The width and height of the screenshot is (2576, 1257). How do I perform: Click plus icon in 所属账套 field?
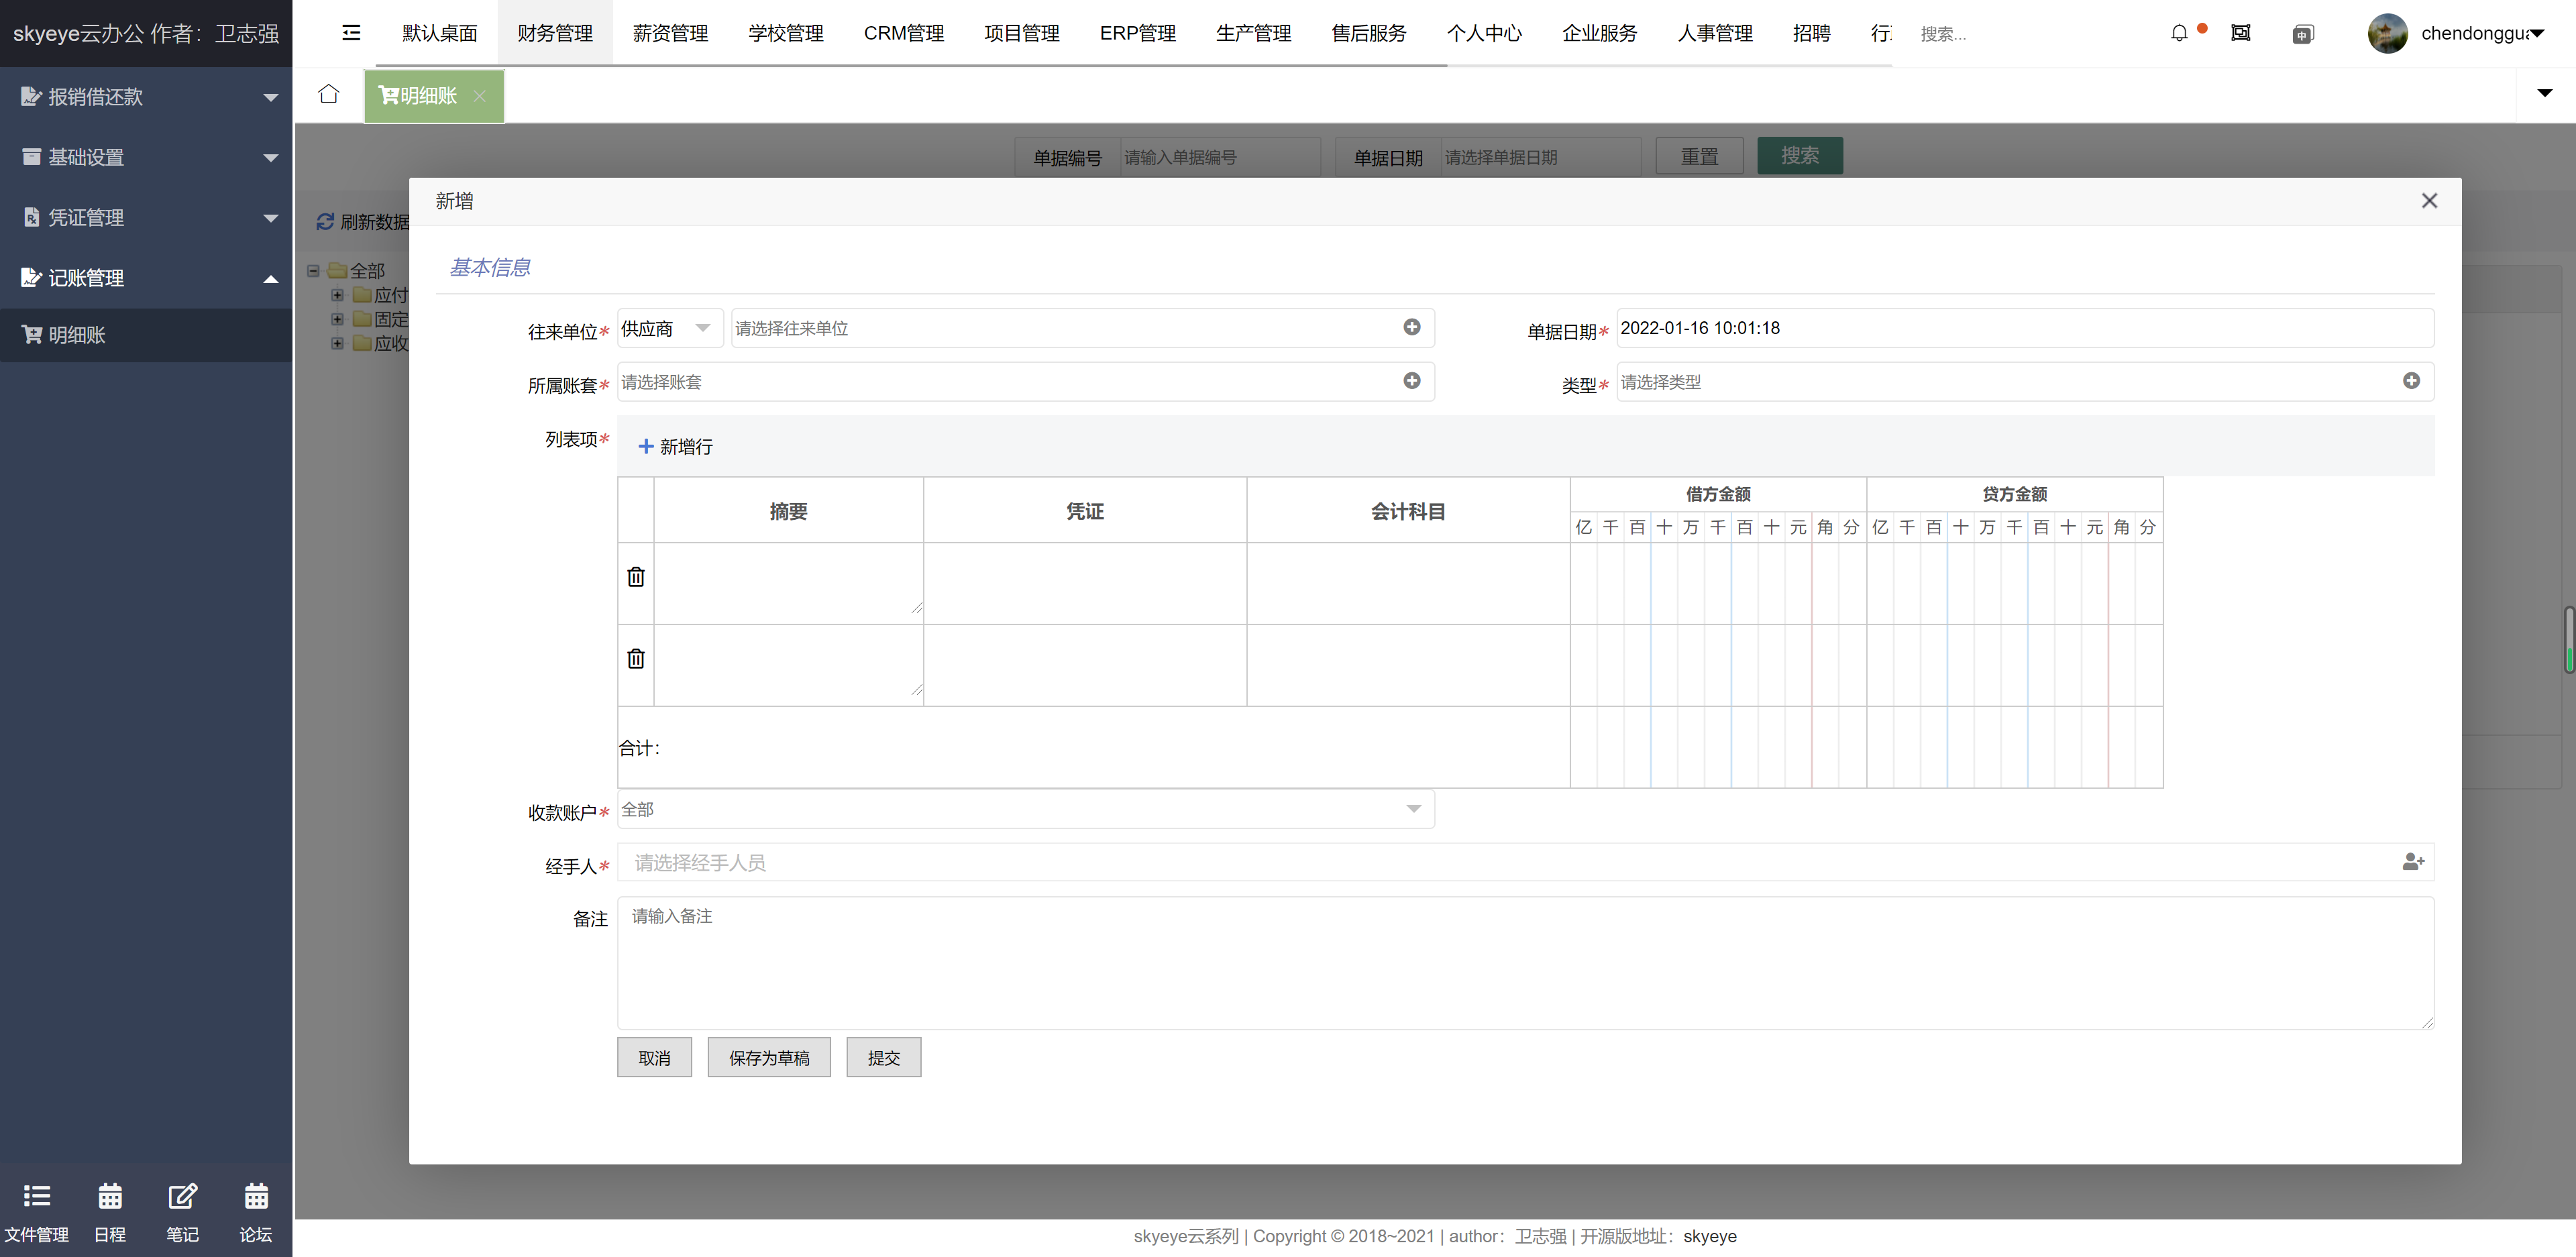coord(1411,381)
